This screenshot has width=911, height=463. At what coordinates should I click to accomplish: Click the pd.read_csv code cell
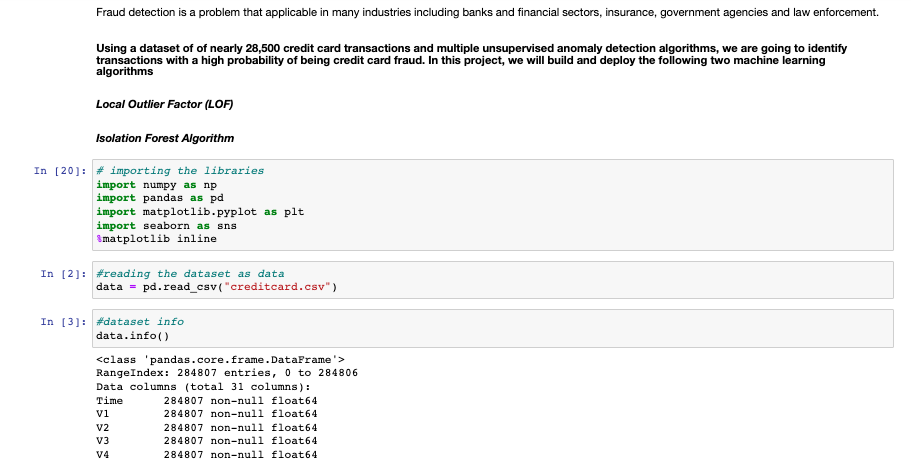point(493,280)
